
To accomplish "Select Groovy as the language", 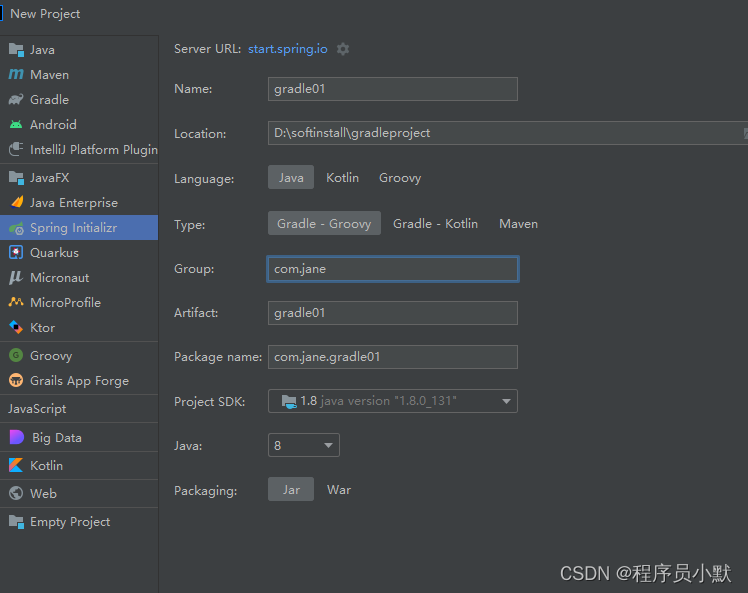I will click(x=400, y=177).
